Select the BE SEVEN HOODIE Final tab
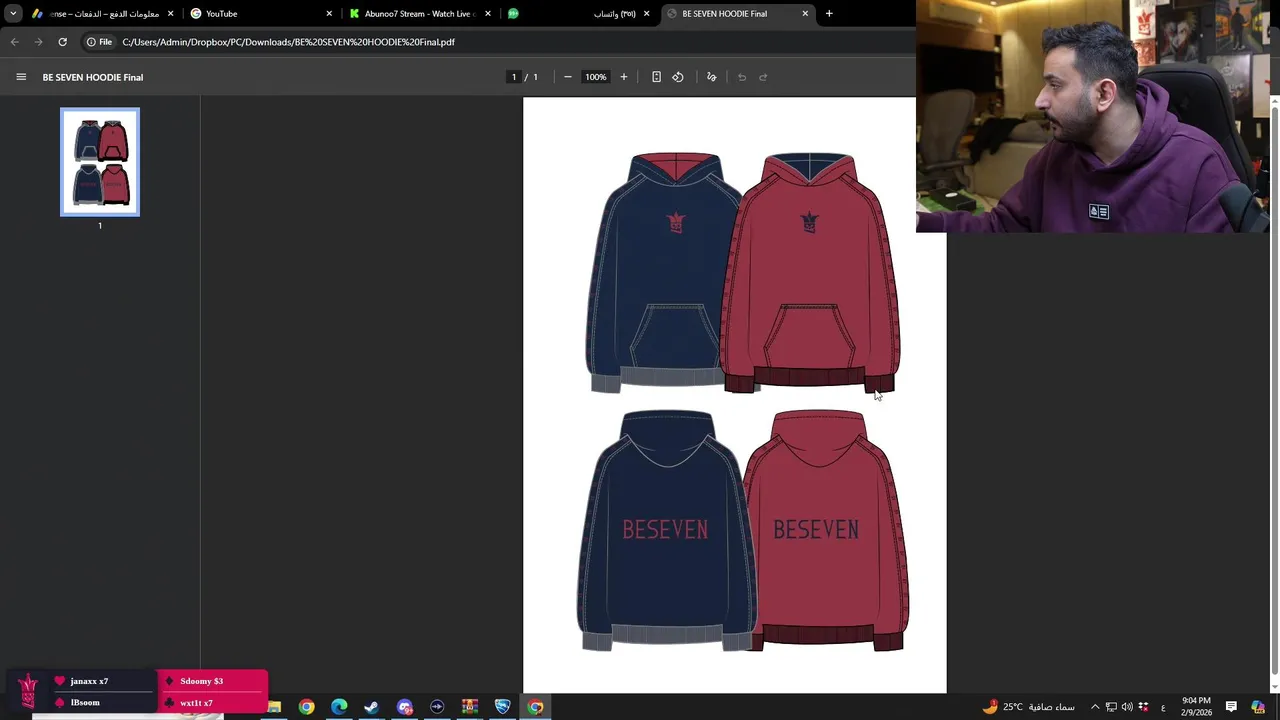The image size is (1280, 720). [738, 14]
